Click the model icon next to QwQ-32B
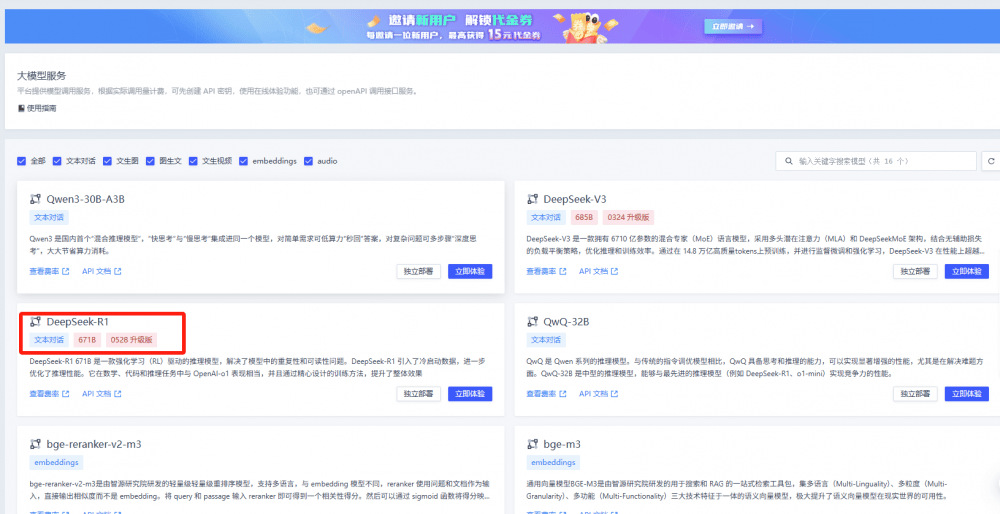 point(532,322)
